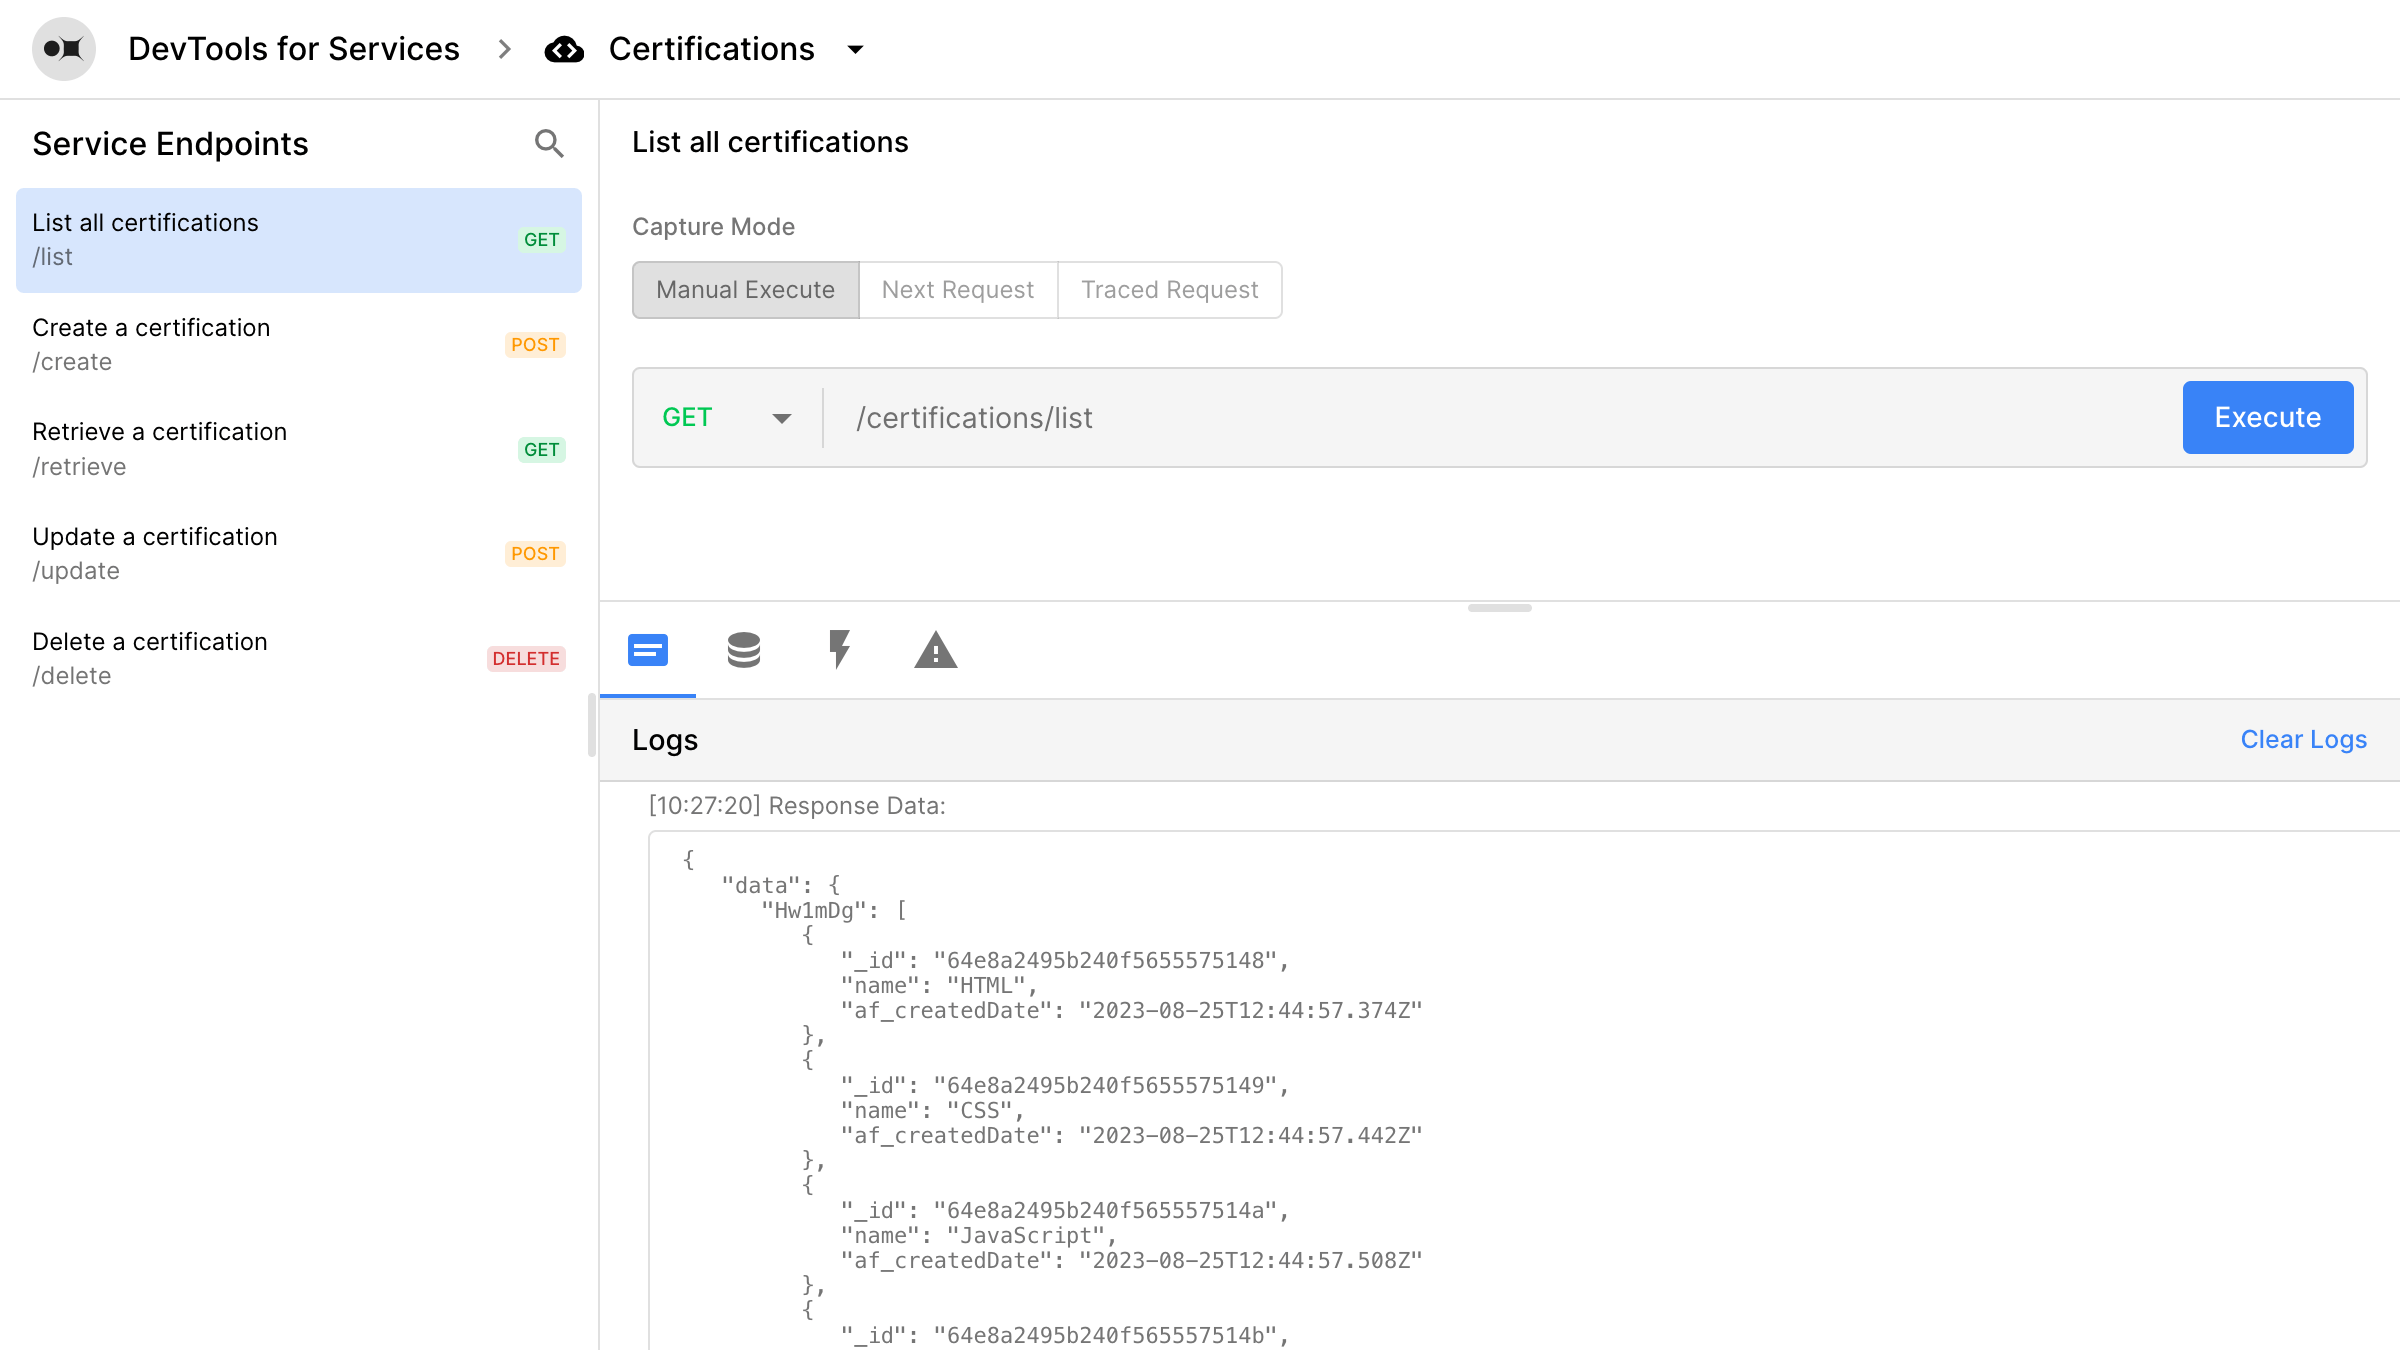Click the POST badge on /create
This screenshot has height=1350, width=2400.
coord(535,345)
